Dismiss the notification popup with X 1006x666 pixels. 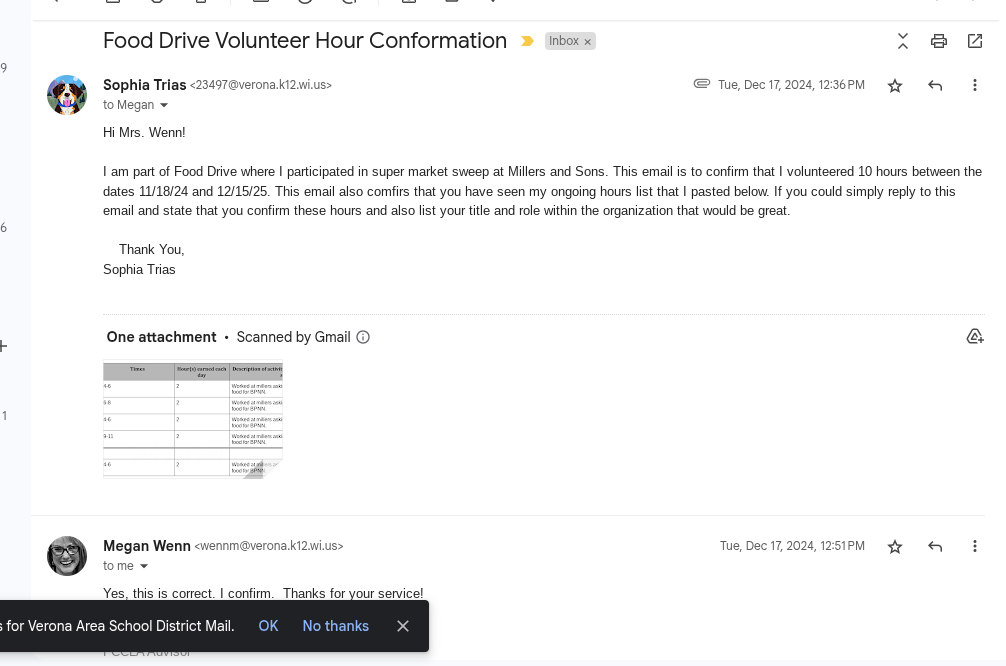403,626
